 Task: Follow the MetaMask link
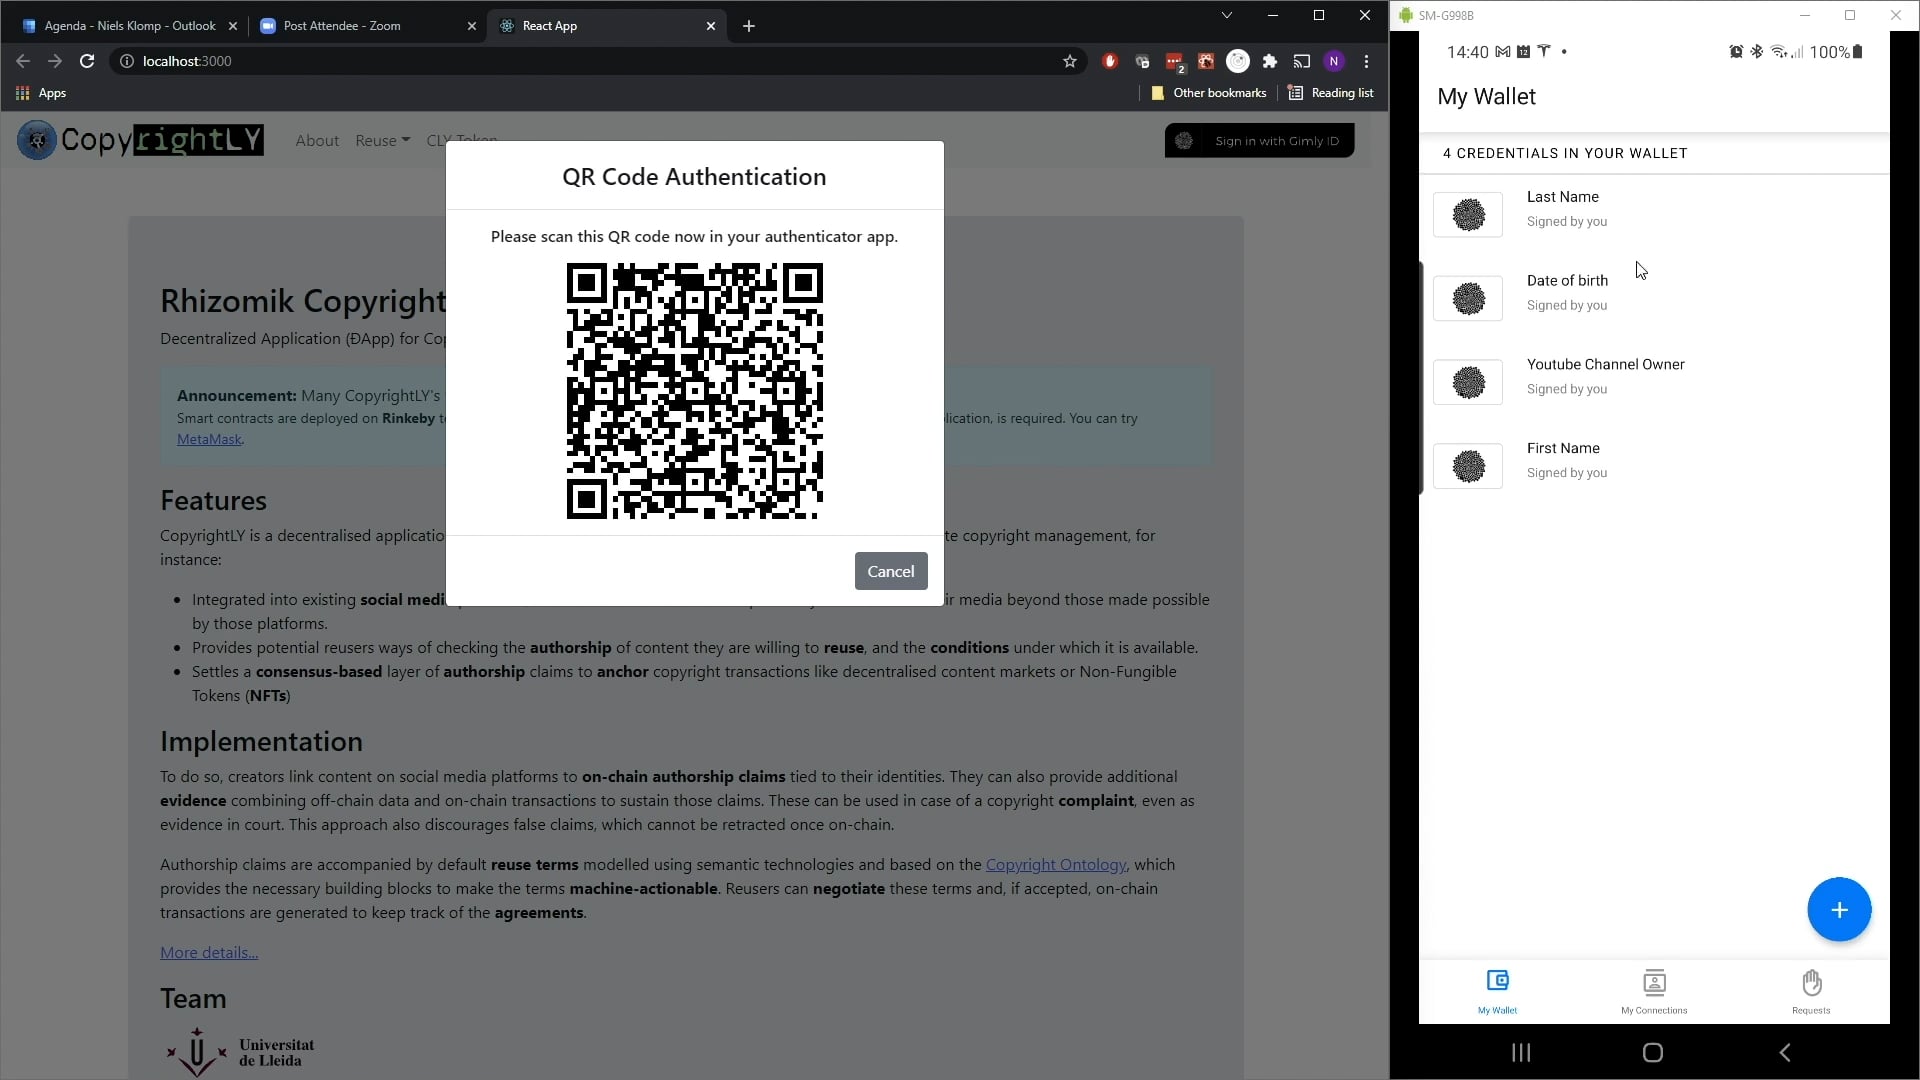tap(209, 439)
